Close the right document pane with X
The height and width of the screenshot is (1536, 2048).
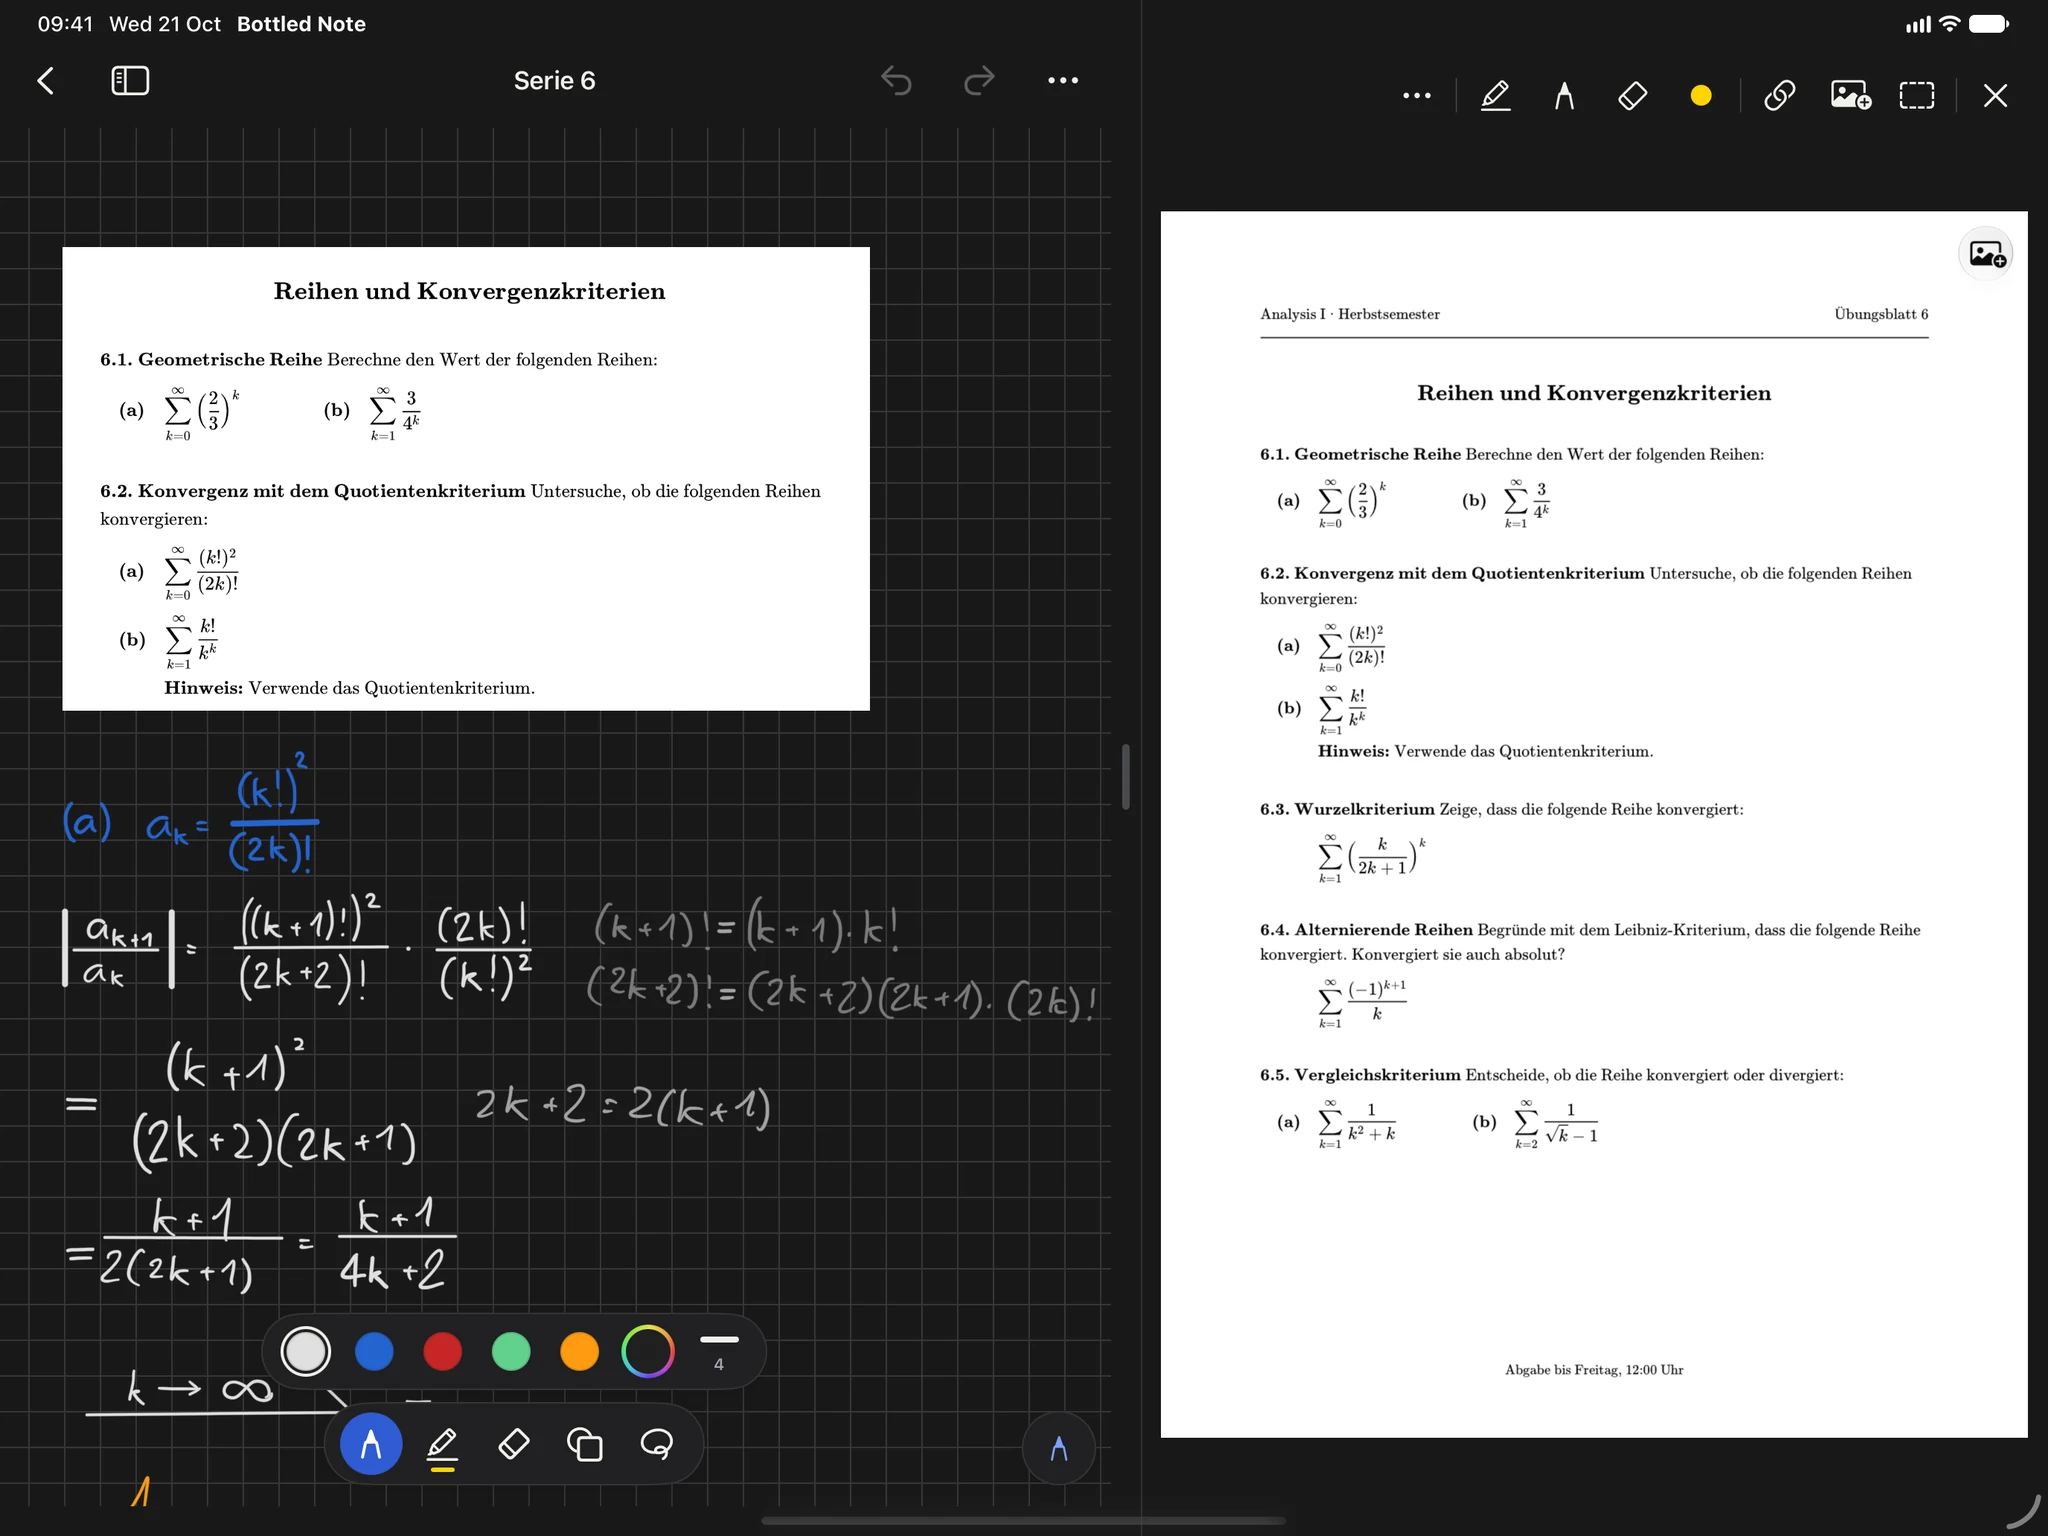point(1995,96)
